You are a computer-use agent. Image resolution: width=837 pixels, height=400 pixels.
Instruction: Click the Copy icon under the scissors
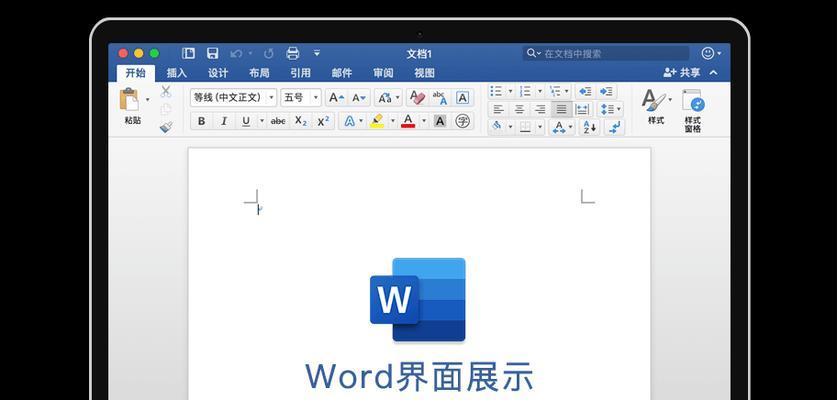pos(166,109)
